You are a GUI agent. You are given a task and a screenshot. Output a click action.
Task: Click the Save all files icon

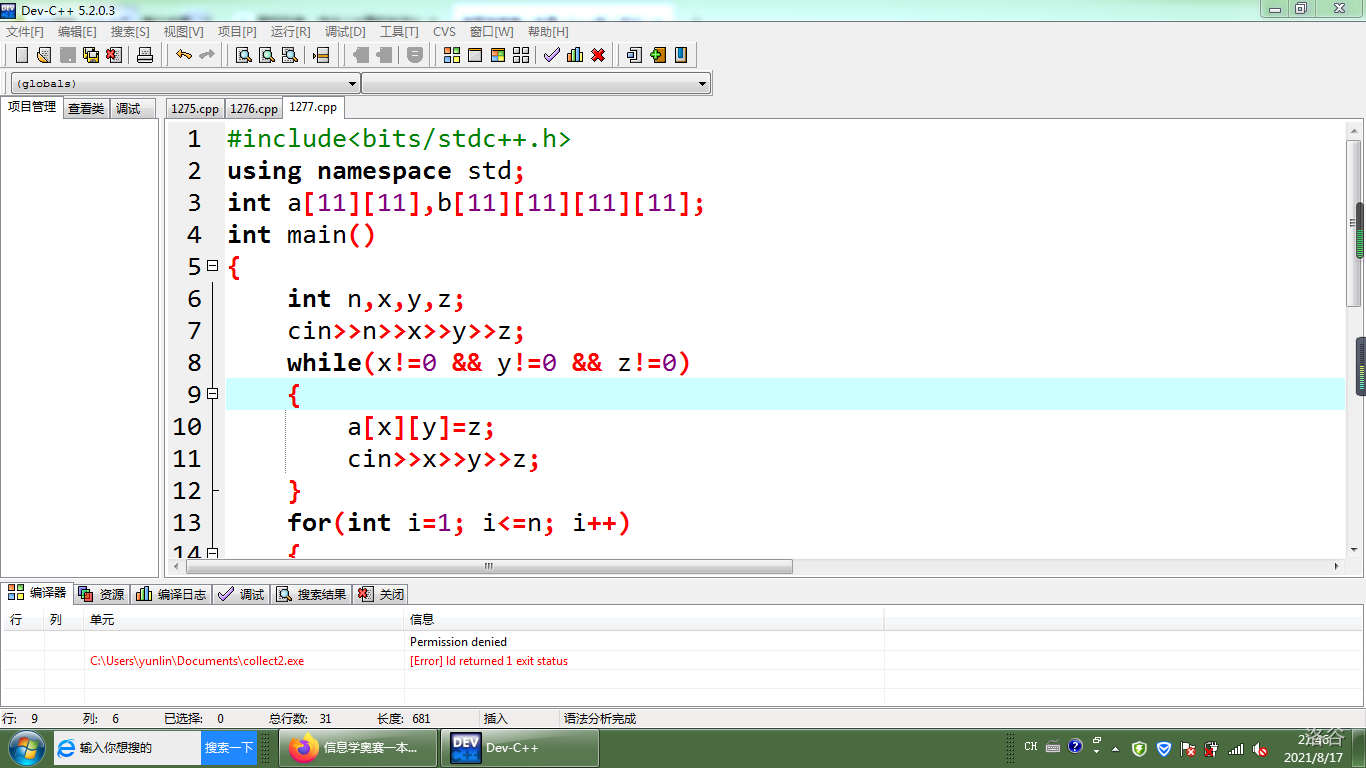click(91, 55)
